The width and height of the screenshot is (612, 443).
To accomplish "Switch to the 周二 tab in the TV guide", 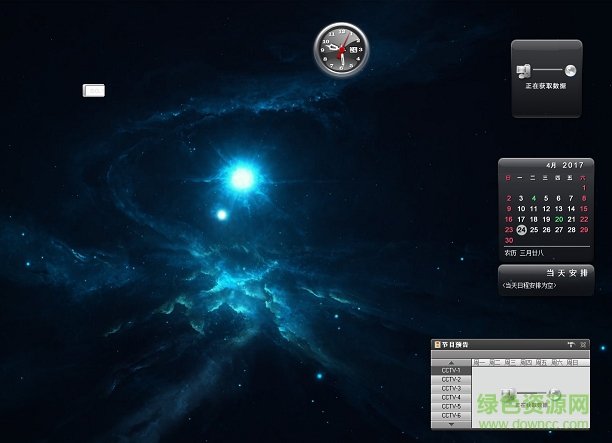I will click(x=495, y=363).
